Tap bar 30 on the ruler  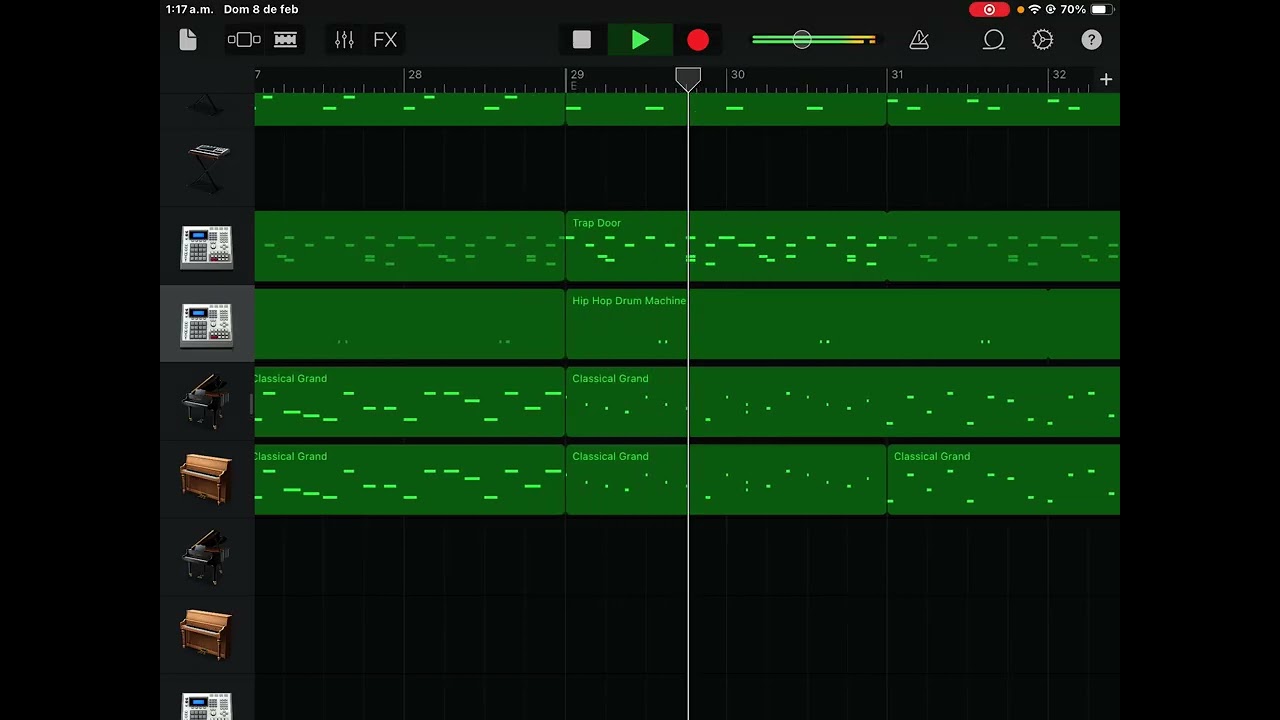click(x=737, y=75)
